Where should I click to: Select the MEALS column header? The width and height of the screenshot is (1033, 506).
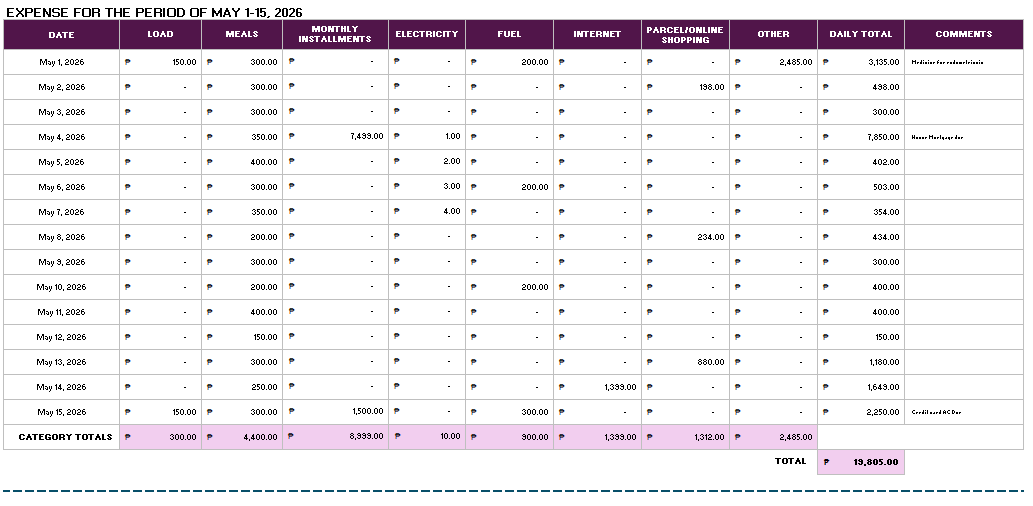[242, 34]
